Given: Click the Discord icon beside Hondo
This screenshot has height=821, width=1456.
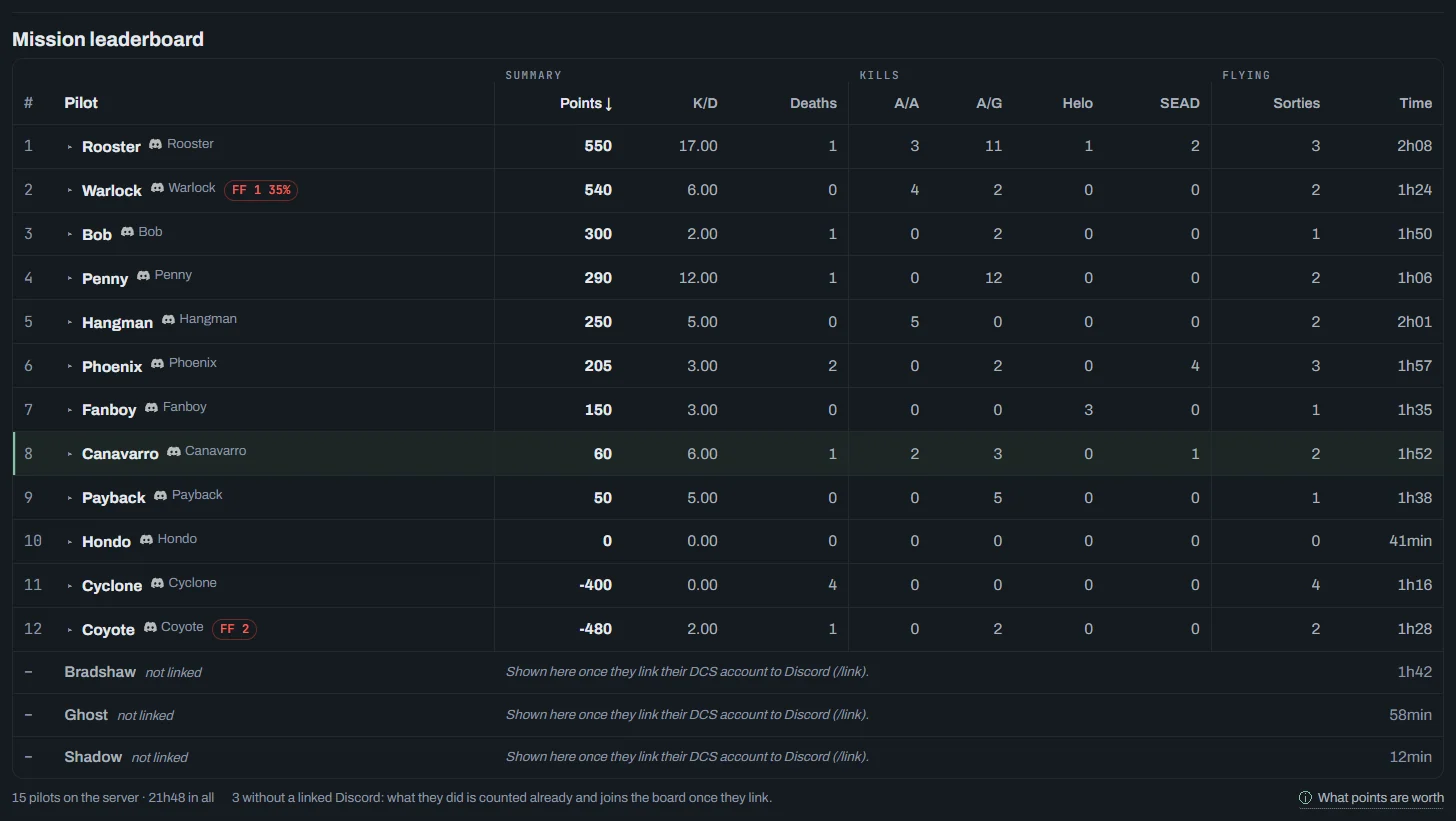Looking at the screenshot, I should coord(146,539).
